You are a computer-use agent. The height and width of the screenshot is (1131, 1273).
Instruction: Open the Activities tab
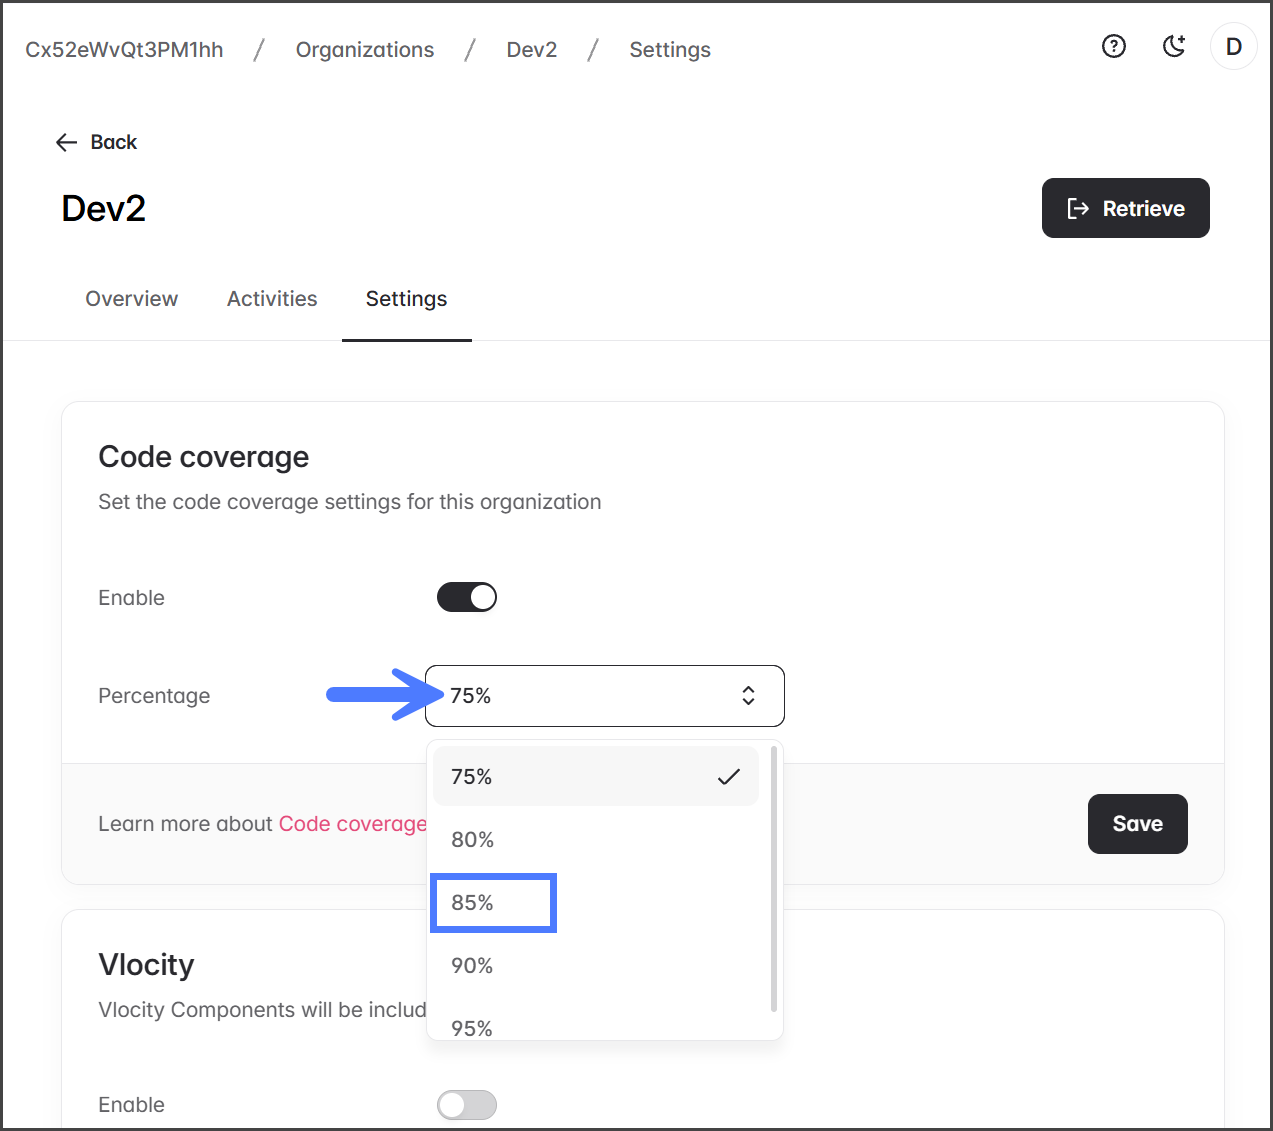[272, 299]
